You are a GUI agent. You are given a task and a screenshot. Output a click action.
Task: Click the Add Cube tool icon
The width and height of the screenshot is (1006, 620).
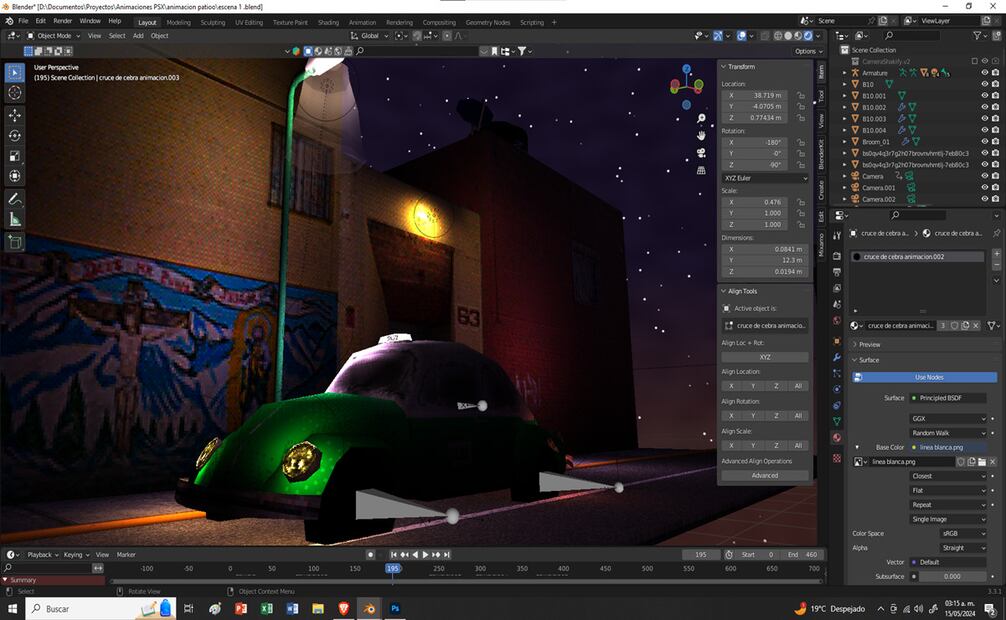15,241
